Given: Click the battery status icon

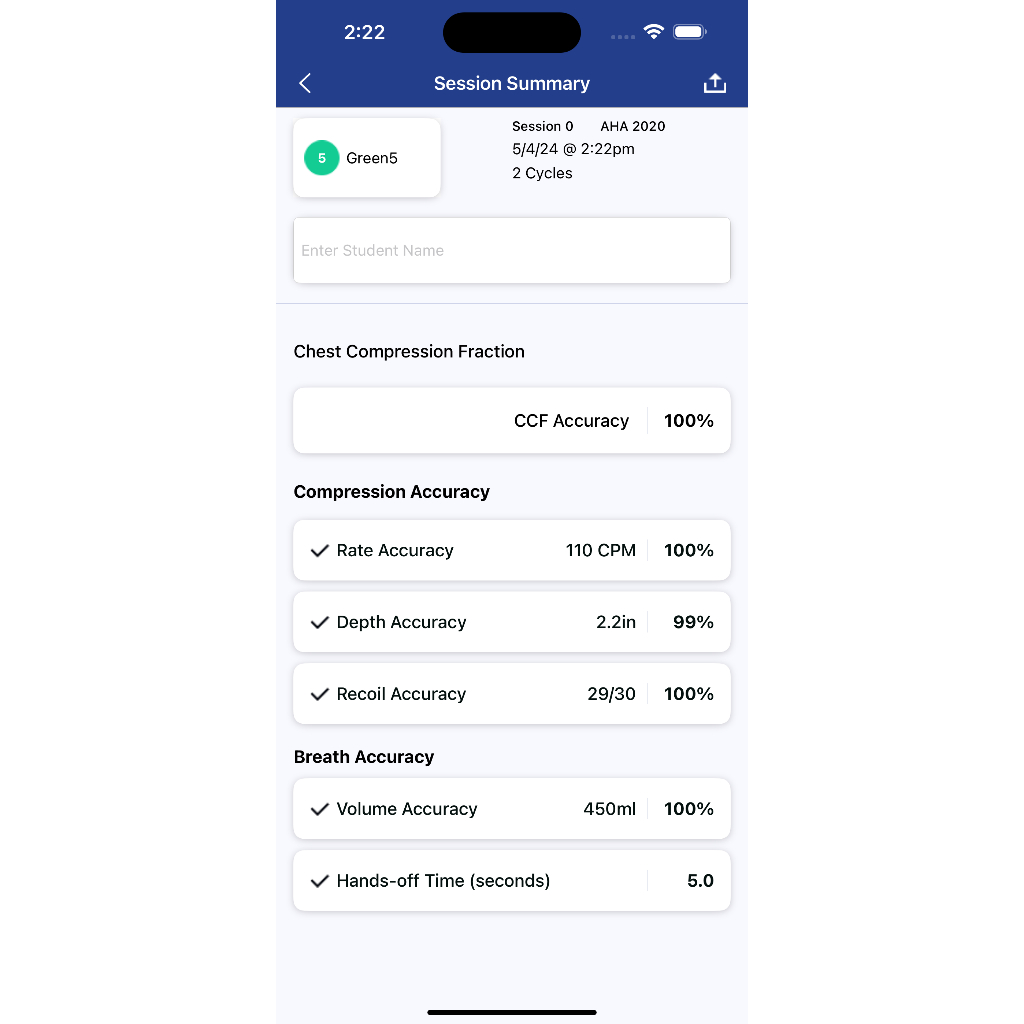Looking at the screenshot, I should 690,32.
